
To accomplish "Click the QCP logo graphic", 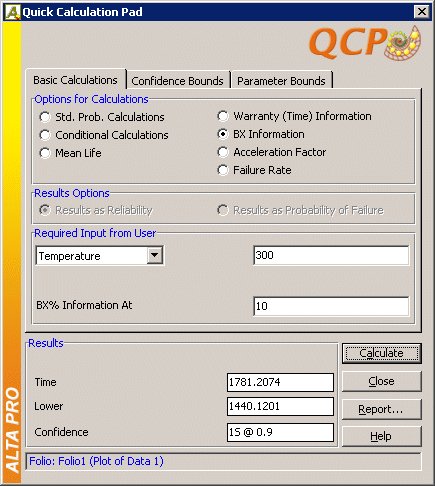I will [365, 43].
